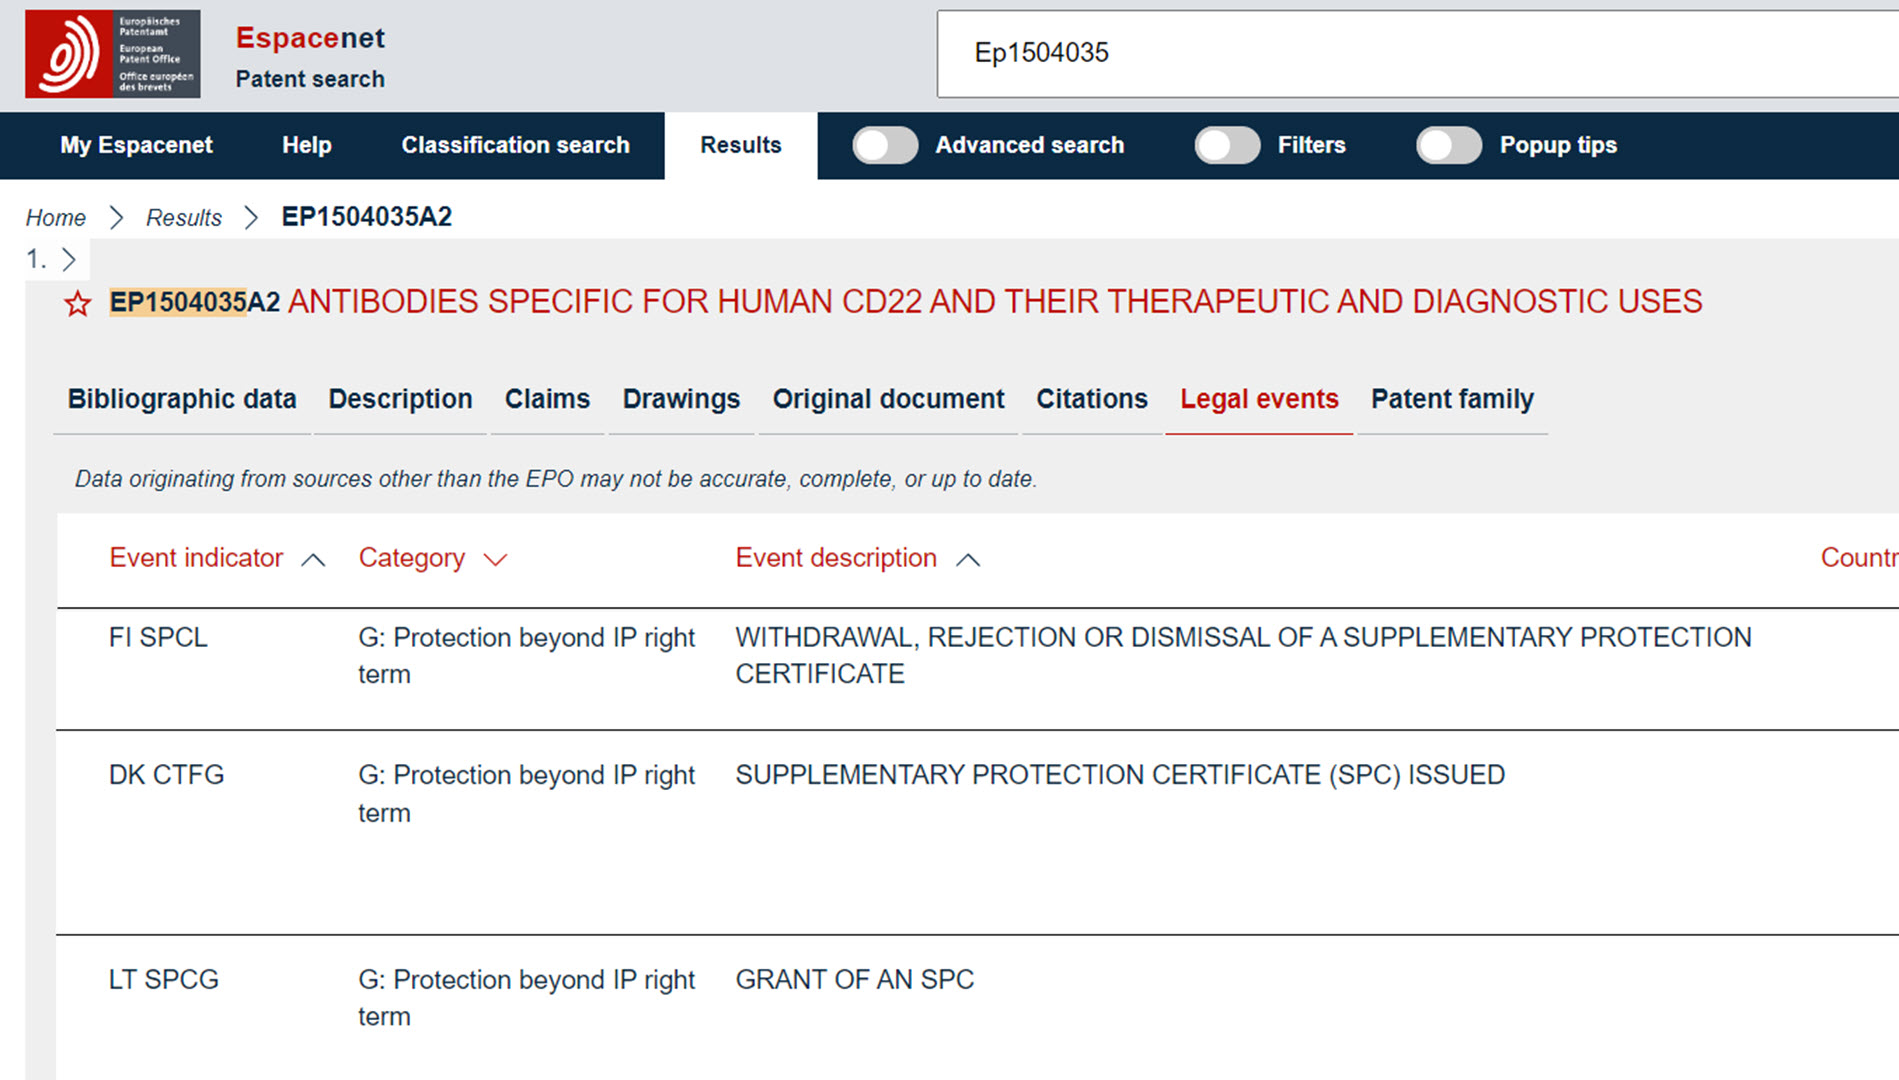1899x1080 pixels.
Task: Open Classification search menu item
Action: tap(515, 145)
